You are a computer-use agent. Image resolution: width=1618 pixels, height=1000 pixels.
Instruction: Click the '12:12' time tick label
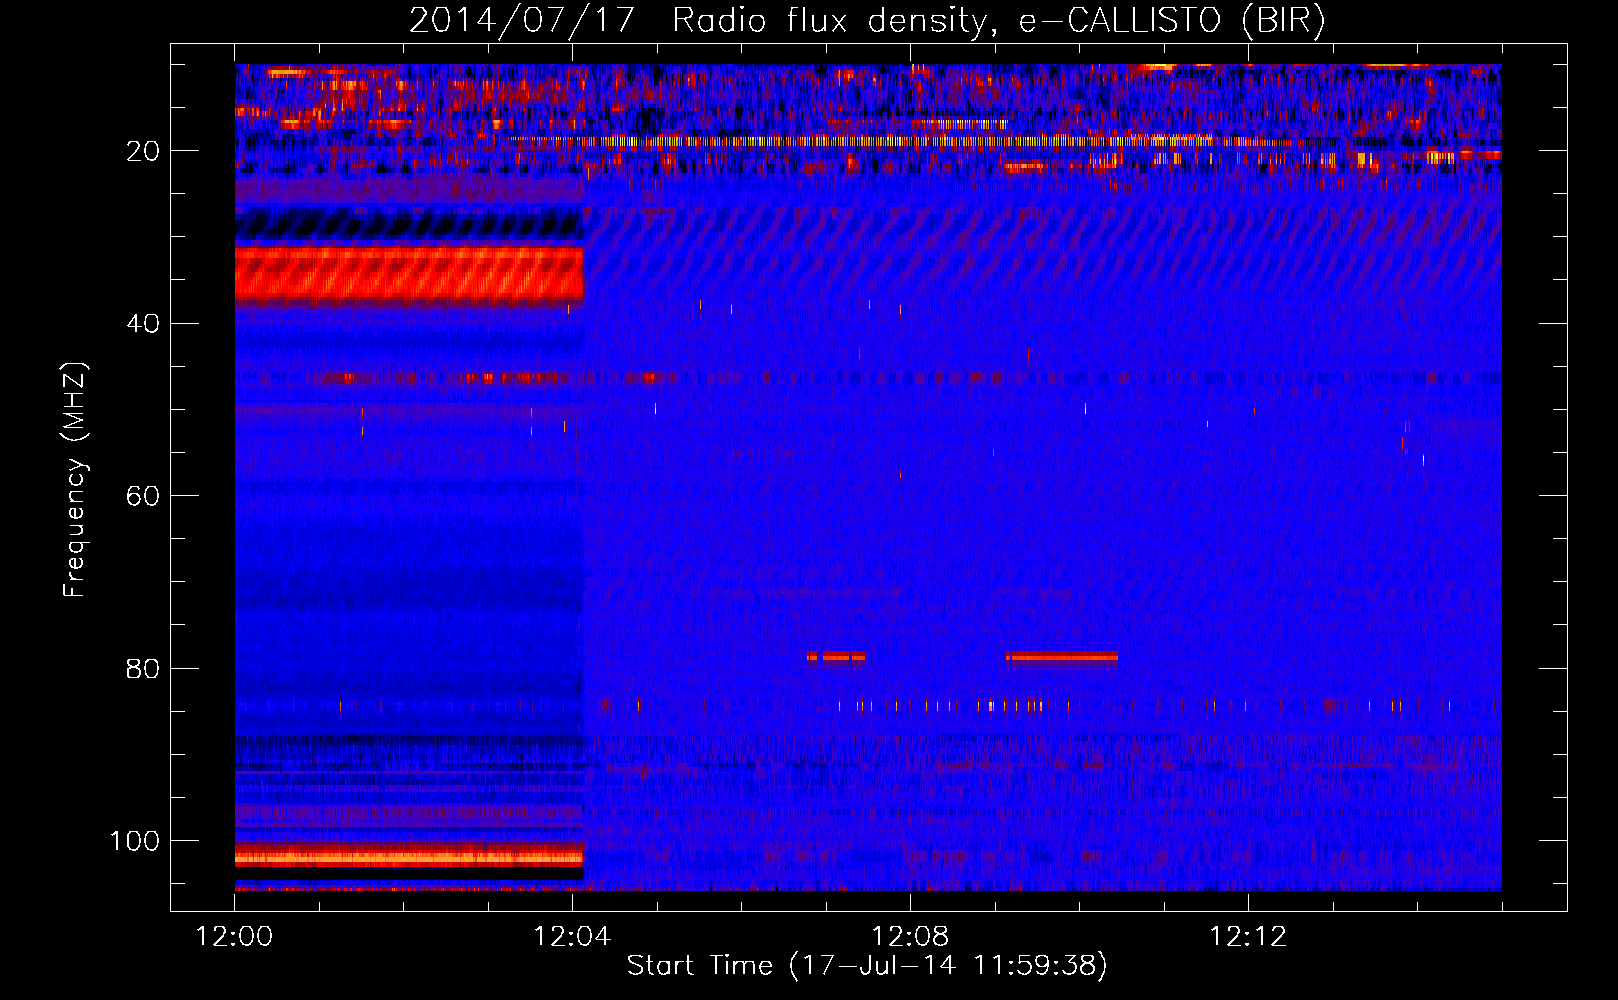point(1248,937)
